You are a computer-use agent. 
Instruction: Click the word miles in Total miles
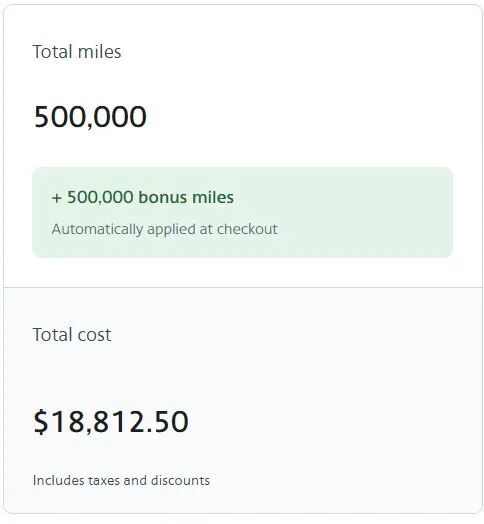tap(99, 52)
